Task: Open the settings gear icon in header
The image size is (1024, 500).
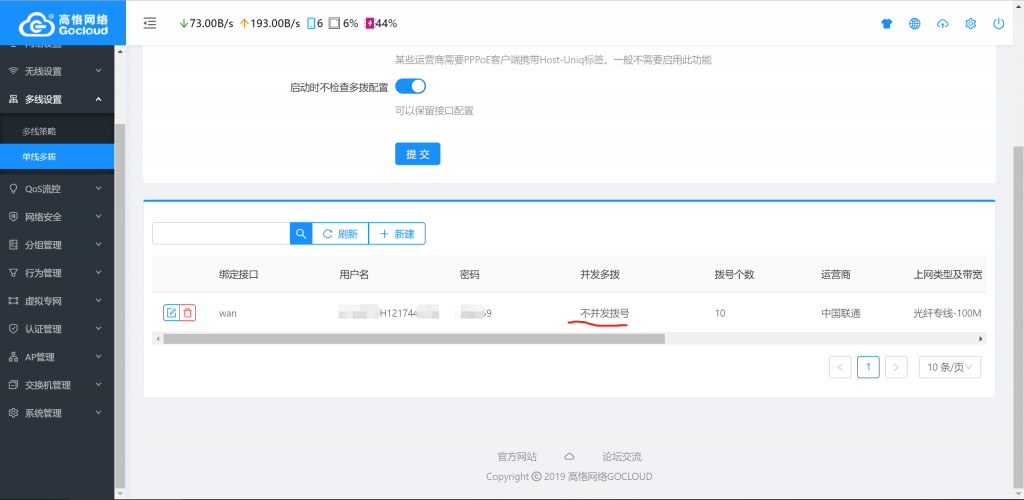Action: tap(970, 24)
